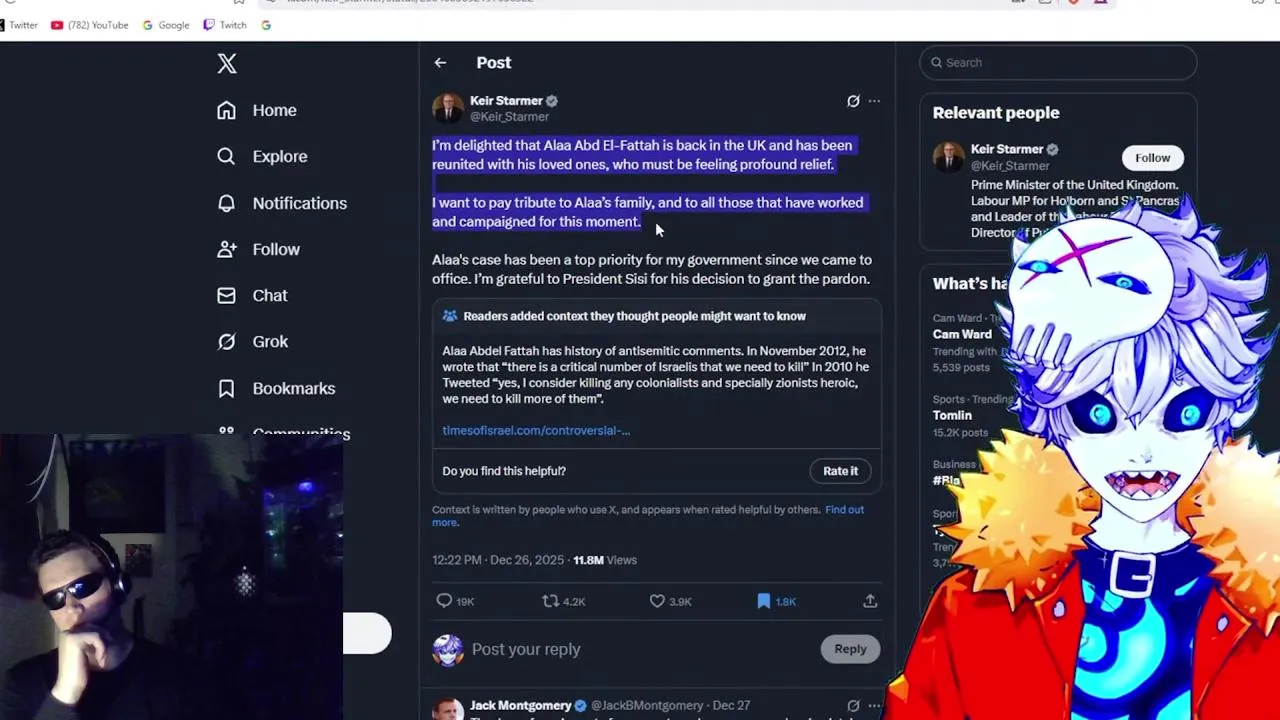Open Keir Starmer in Relevant people
The image size is (1280, 720).
point(1007,149)
